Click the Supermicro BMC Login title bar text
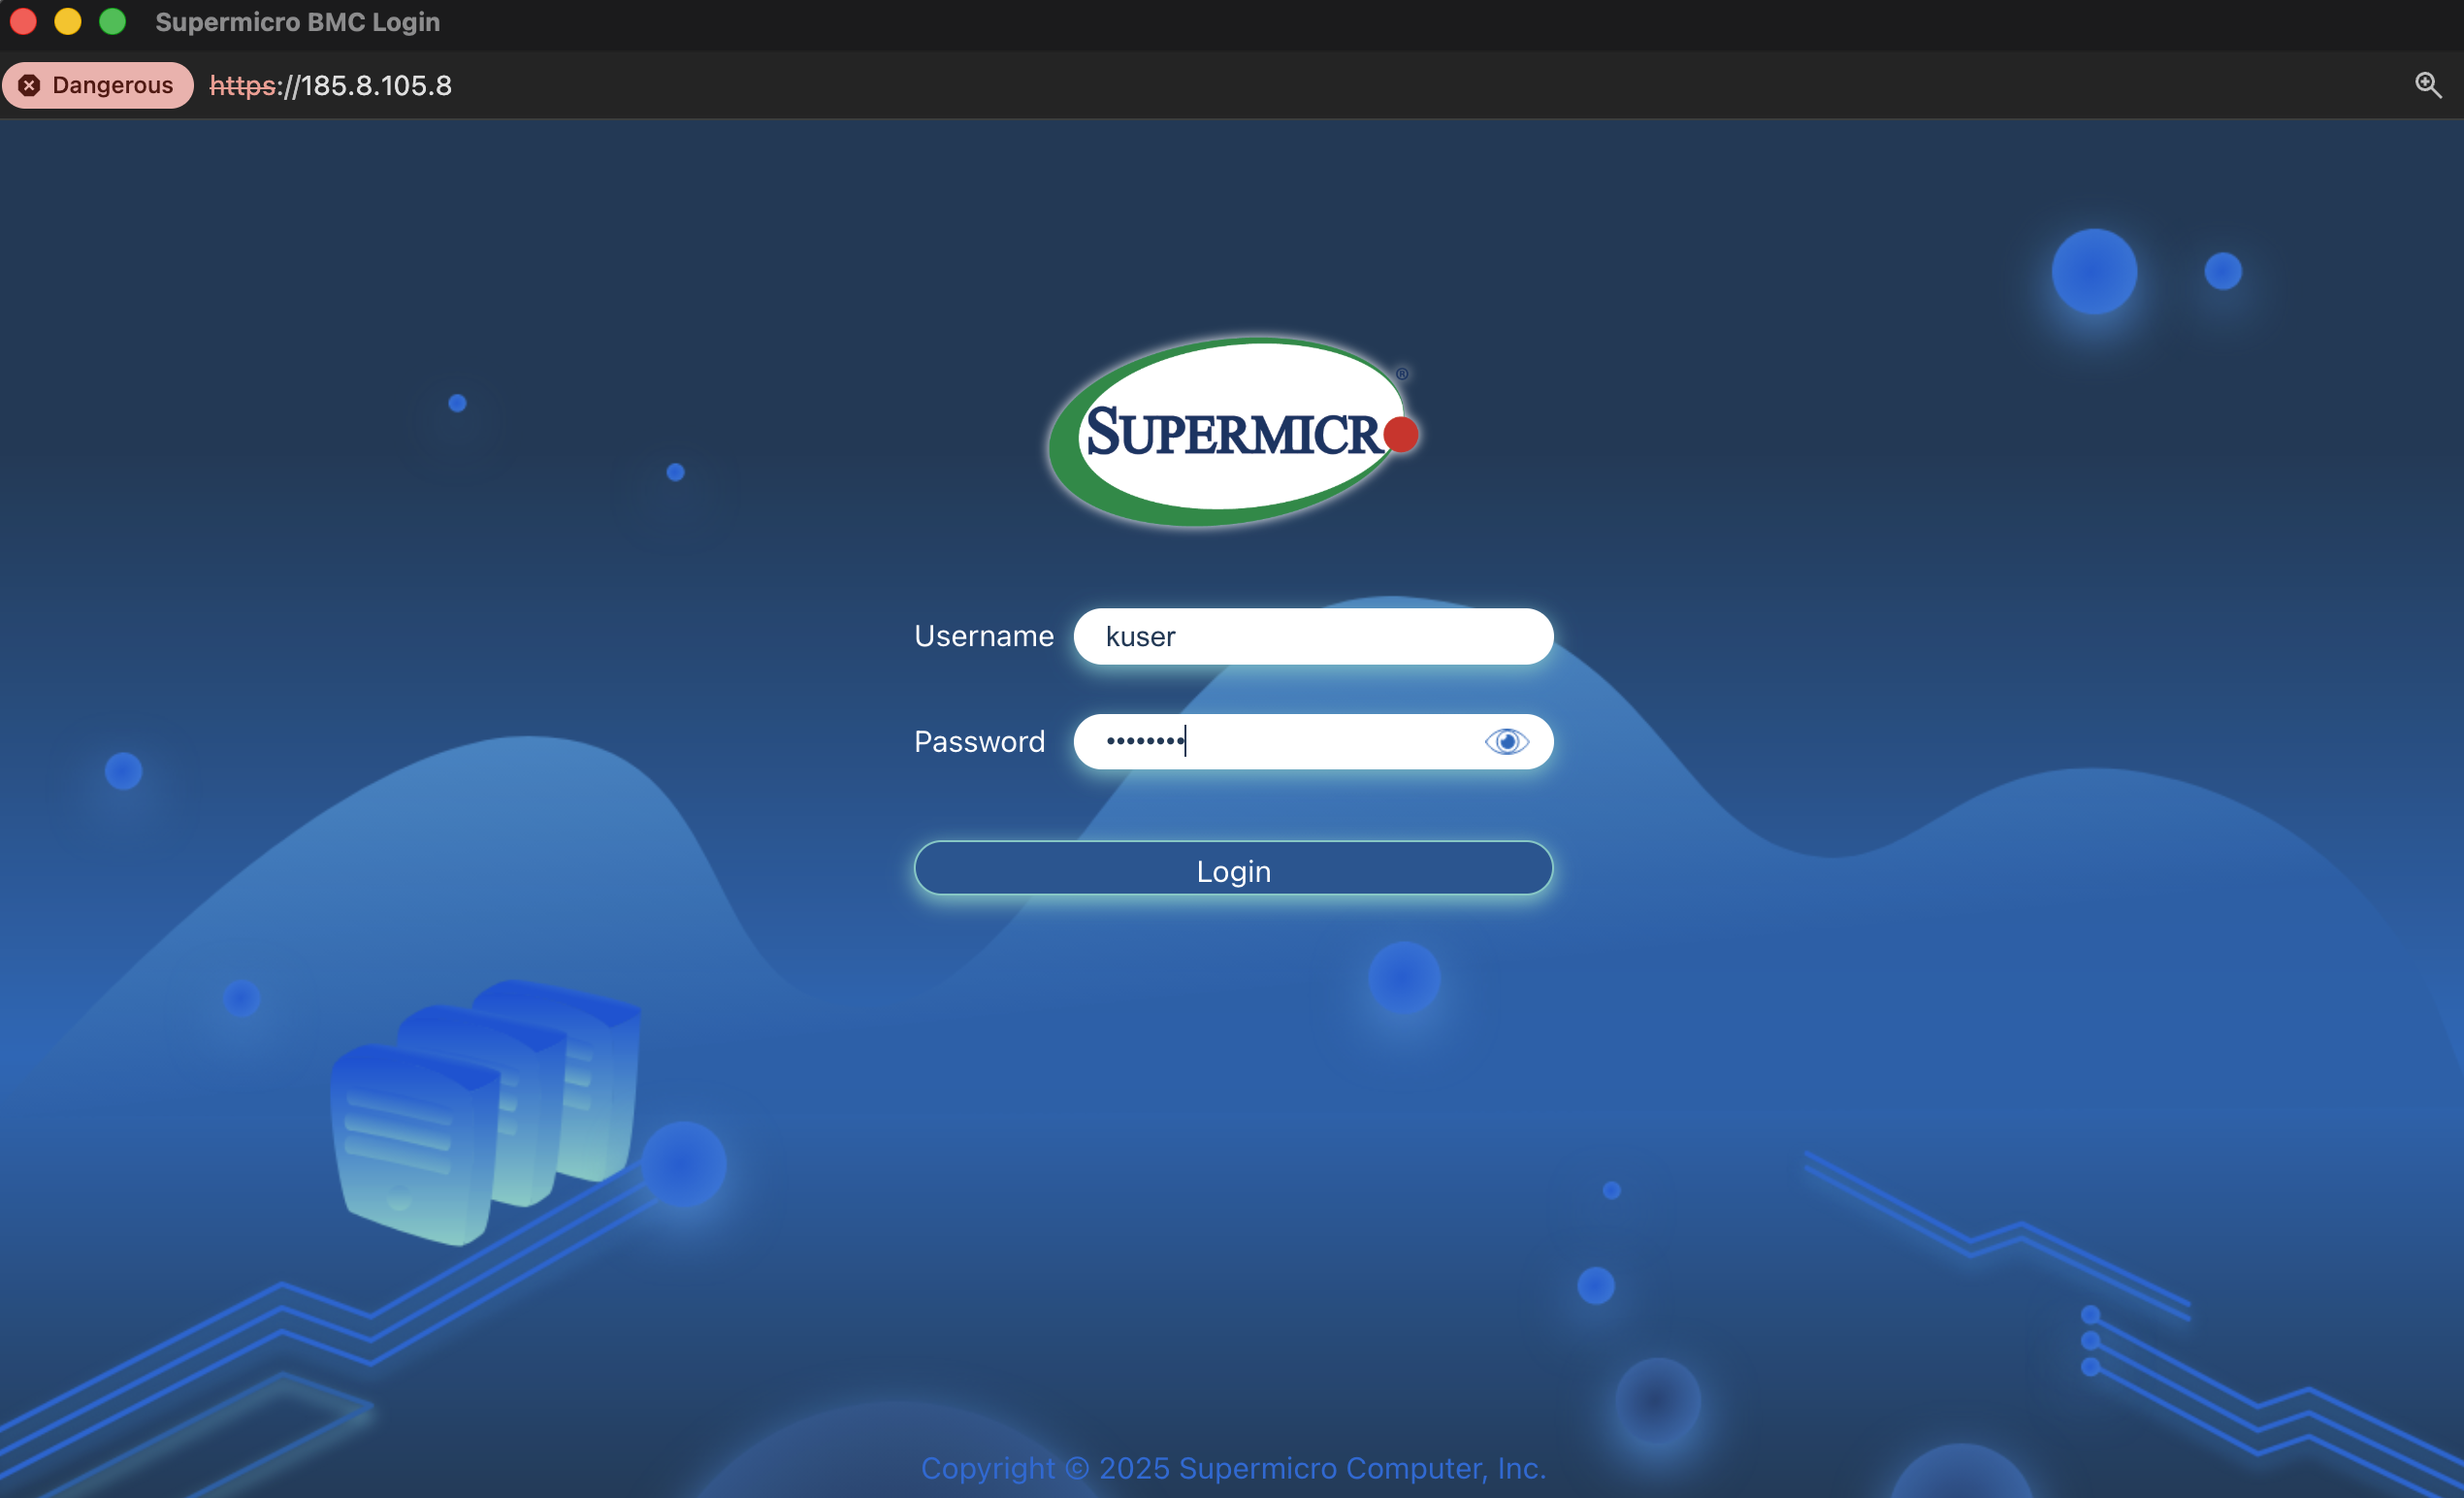The image size is (2464, 1498). click(297, 21)
